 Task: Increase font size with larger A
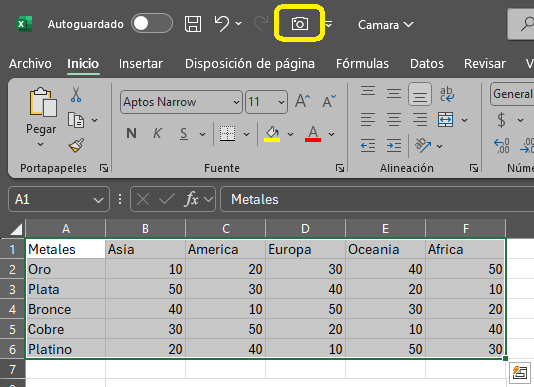click(302, 101)
